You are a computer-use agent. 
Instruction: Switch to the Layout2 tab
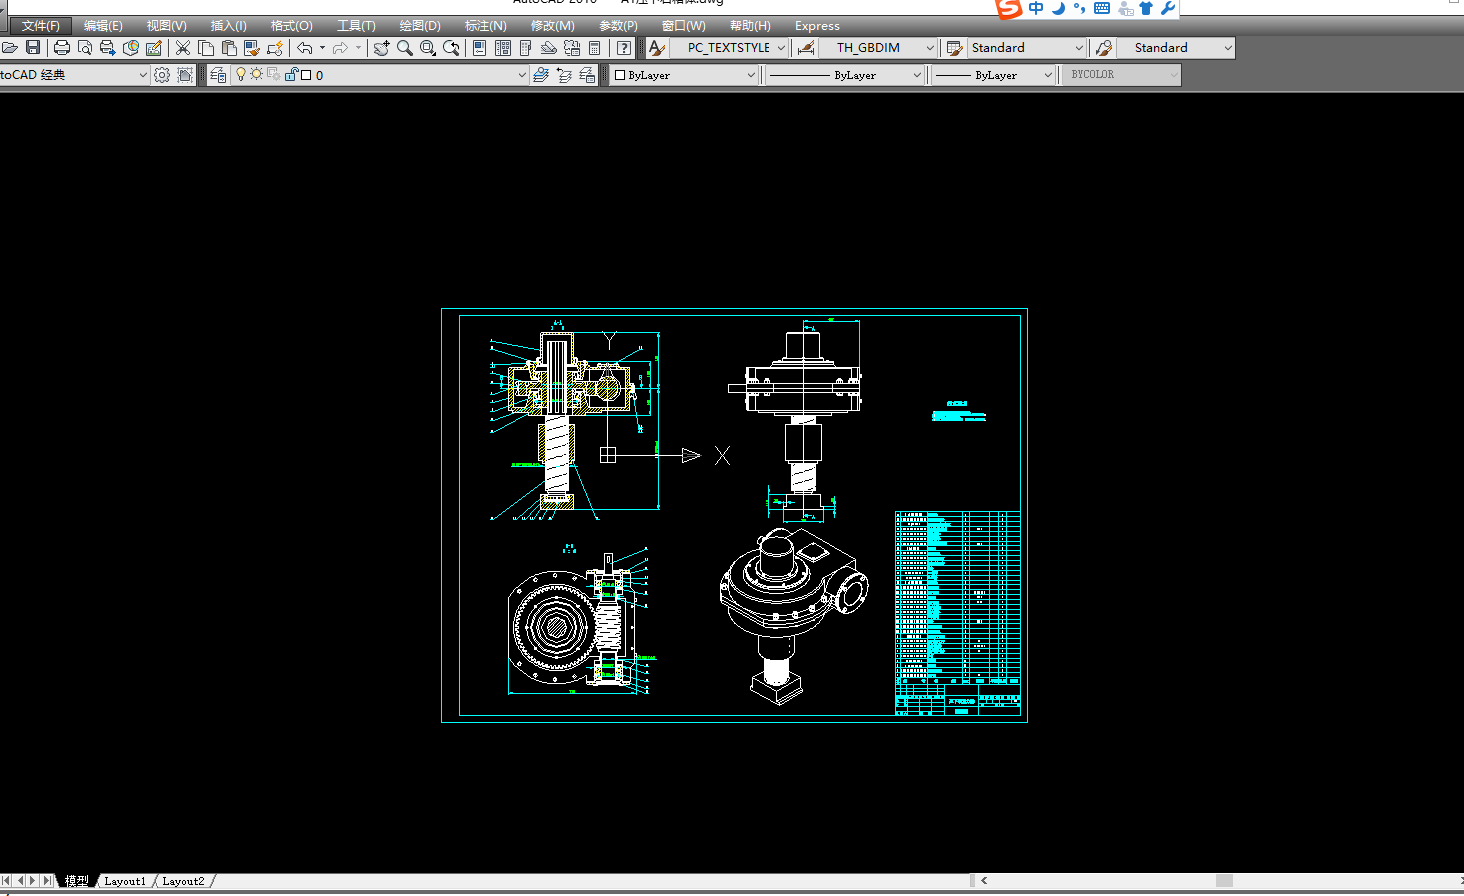[183, 881]
